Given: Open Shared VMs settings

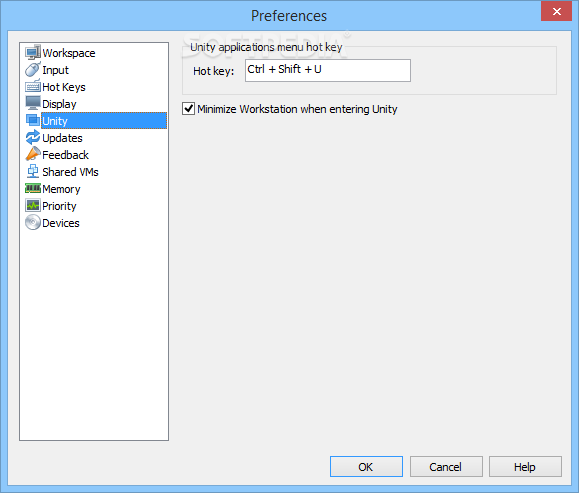Looking at the screenshot, I should point(70,172).
